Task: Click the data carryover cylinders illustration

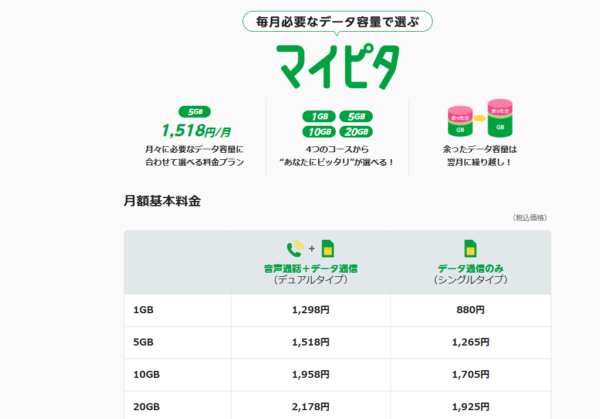Action: pyautogui.click(x=480, y=118)
